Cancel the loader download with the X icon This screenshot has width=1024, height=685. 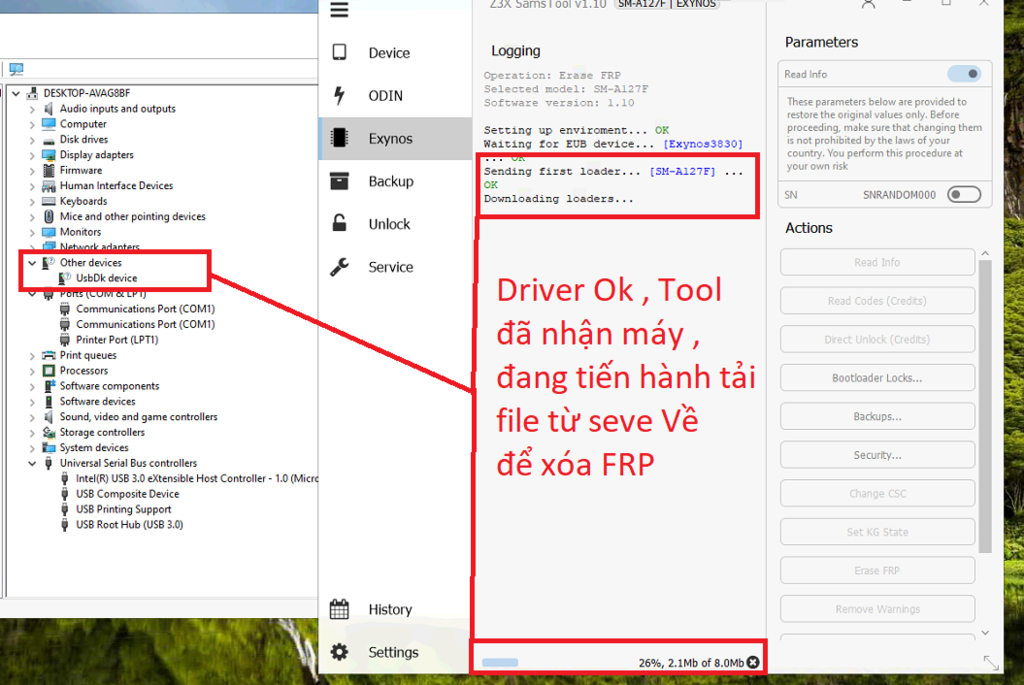click(x=753, y=662)
